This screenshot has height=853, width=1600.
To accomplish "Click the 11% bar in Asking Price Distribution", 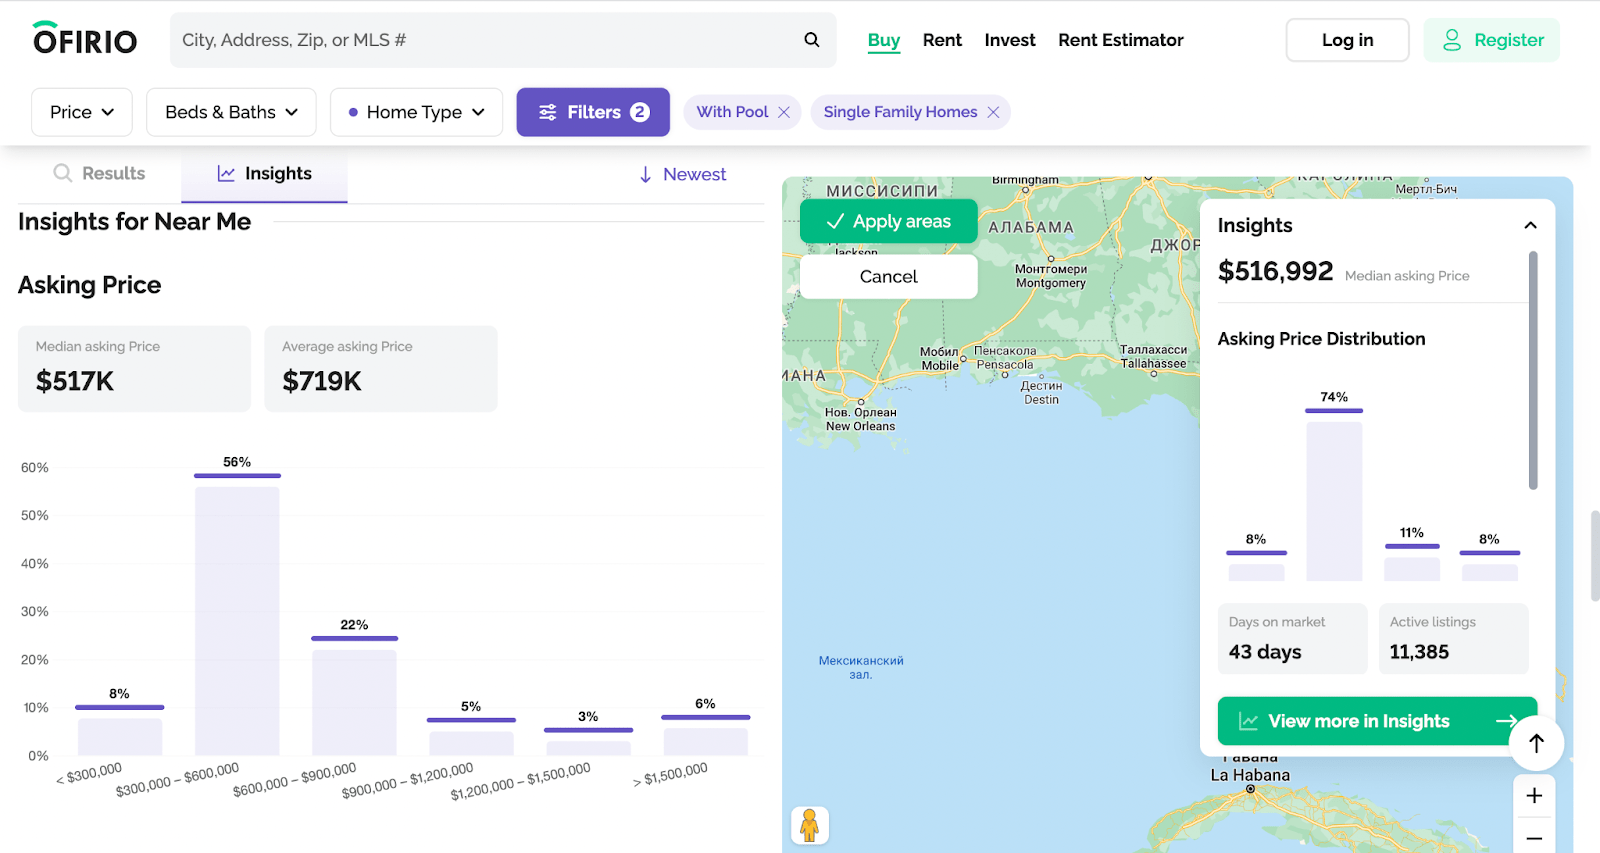I will (x=1412, y=569).
